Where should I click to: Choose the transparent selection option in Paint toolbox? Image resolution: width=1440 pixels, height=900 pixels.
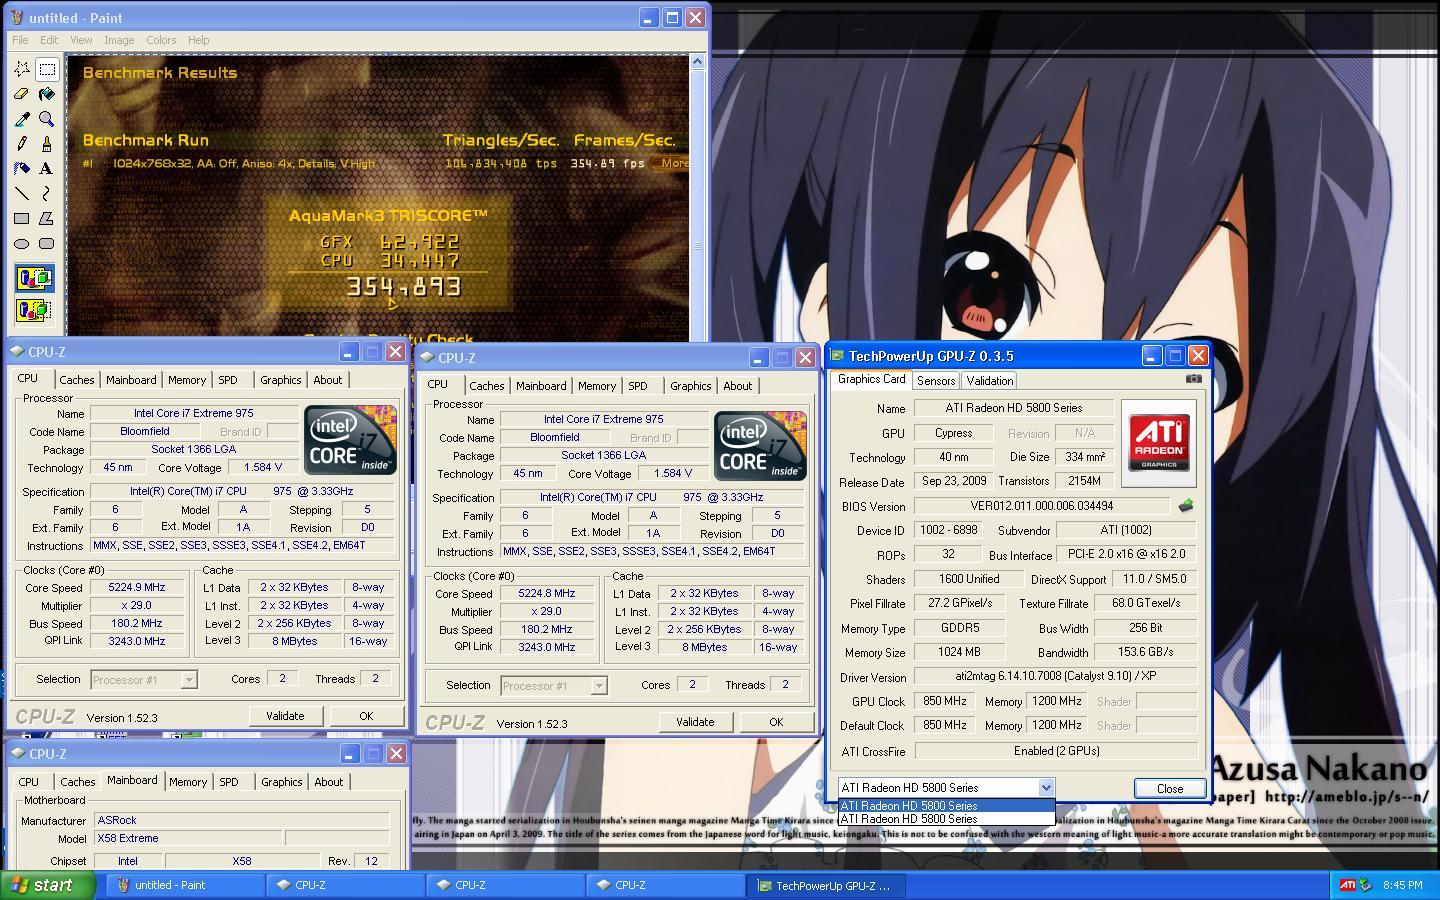coord(34,311)
